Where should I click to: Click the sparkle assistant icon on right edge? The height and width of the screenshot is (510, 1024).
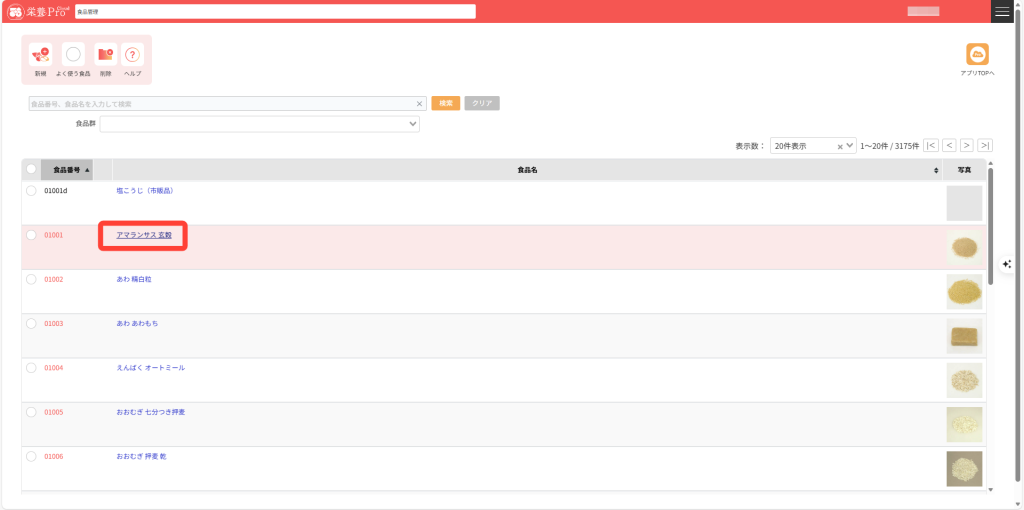pyautogui.click(x=1007, y=263)
